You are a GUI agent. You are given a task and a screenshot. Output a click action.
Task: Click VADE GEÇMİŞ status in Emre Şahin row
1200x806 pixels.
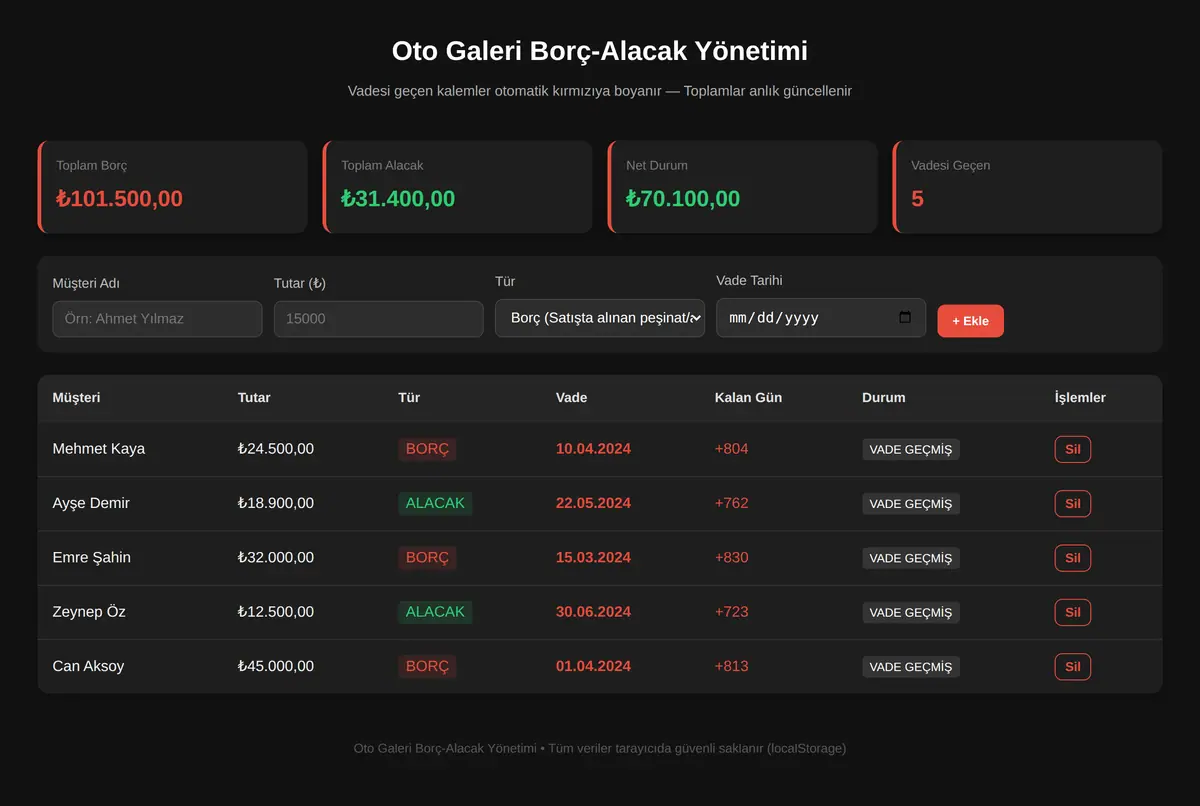(x=911, y=558)
